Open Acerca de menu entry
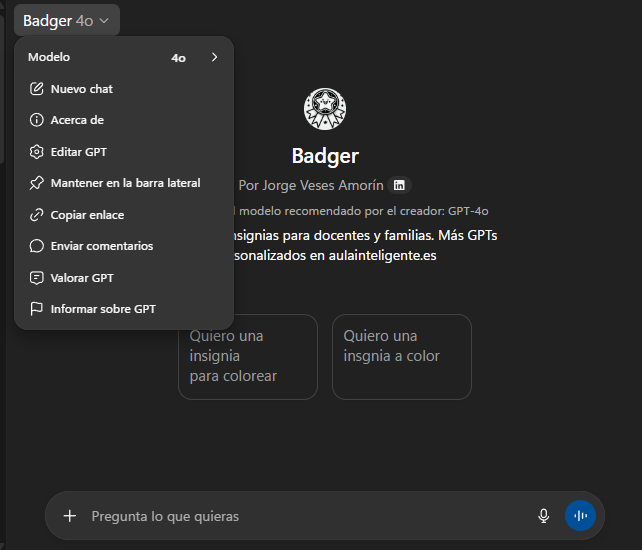Viewport: 642px width, 550px height. [x=124, y=120]
